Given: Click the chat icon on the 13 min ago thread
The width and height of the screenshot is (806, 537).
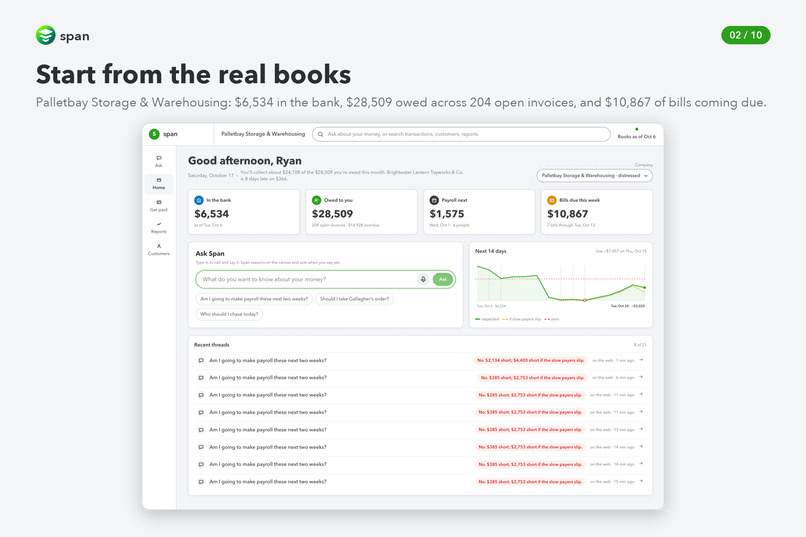Looking at the screenshot, I should click(x=201, y=430).
